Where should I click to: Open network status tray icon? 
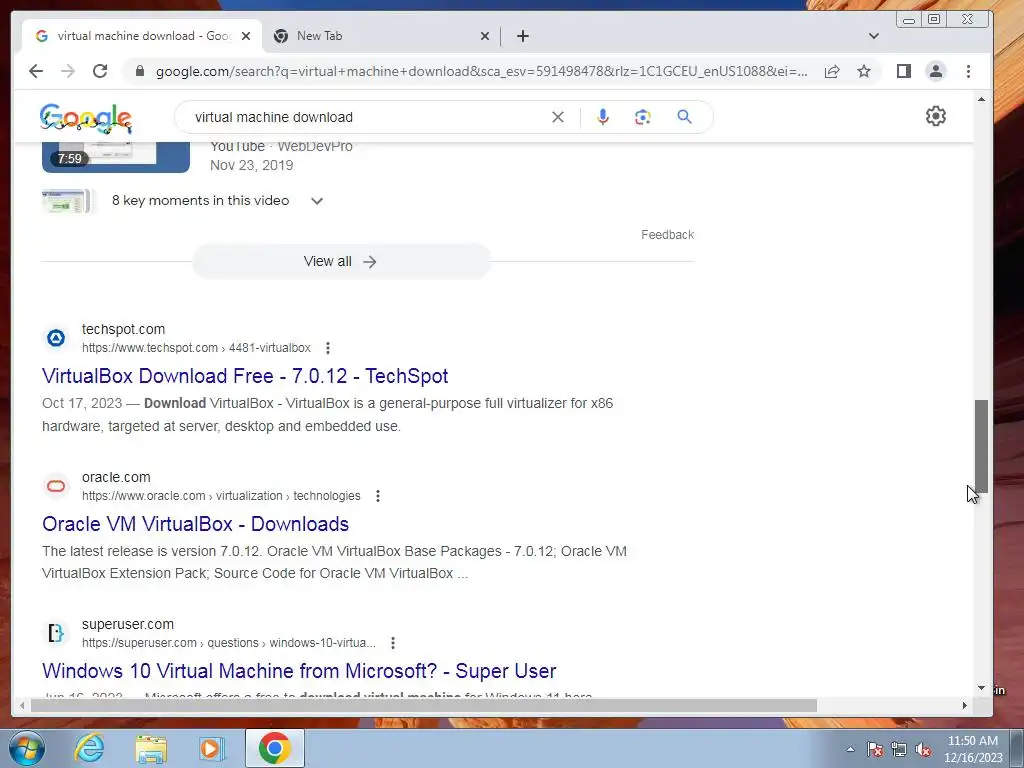899,749
